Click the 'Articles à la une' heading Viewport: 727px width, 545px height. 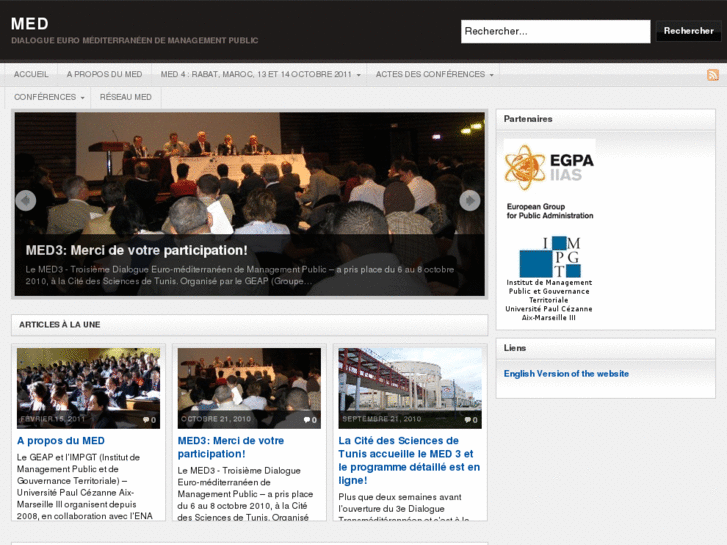coord(59,325)
